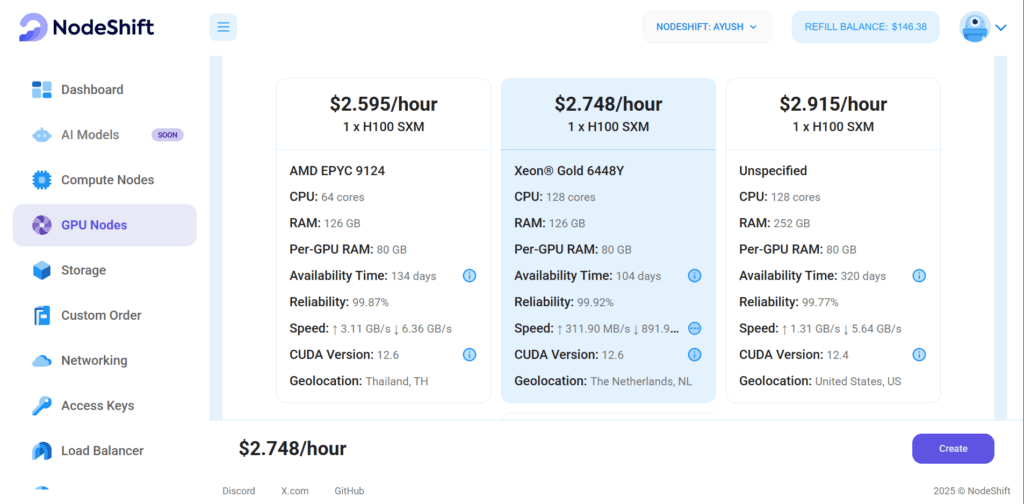1024x504 pixels.
Task: Click Availability Time info on Unspecified card
Action: (x=919, y=276)
